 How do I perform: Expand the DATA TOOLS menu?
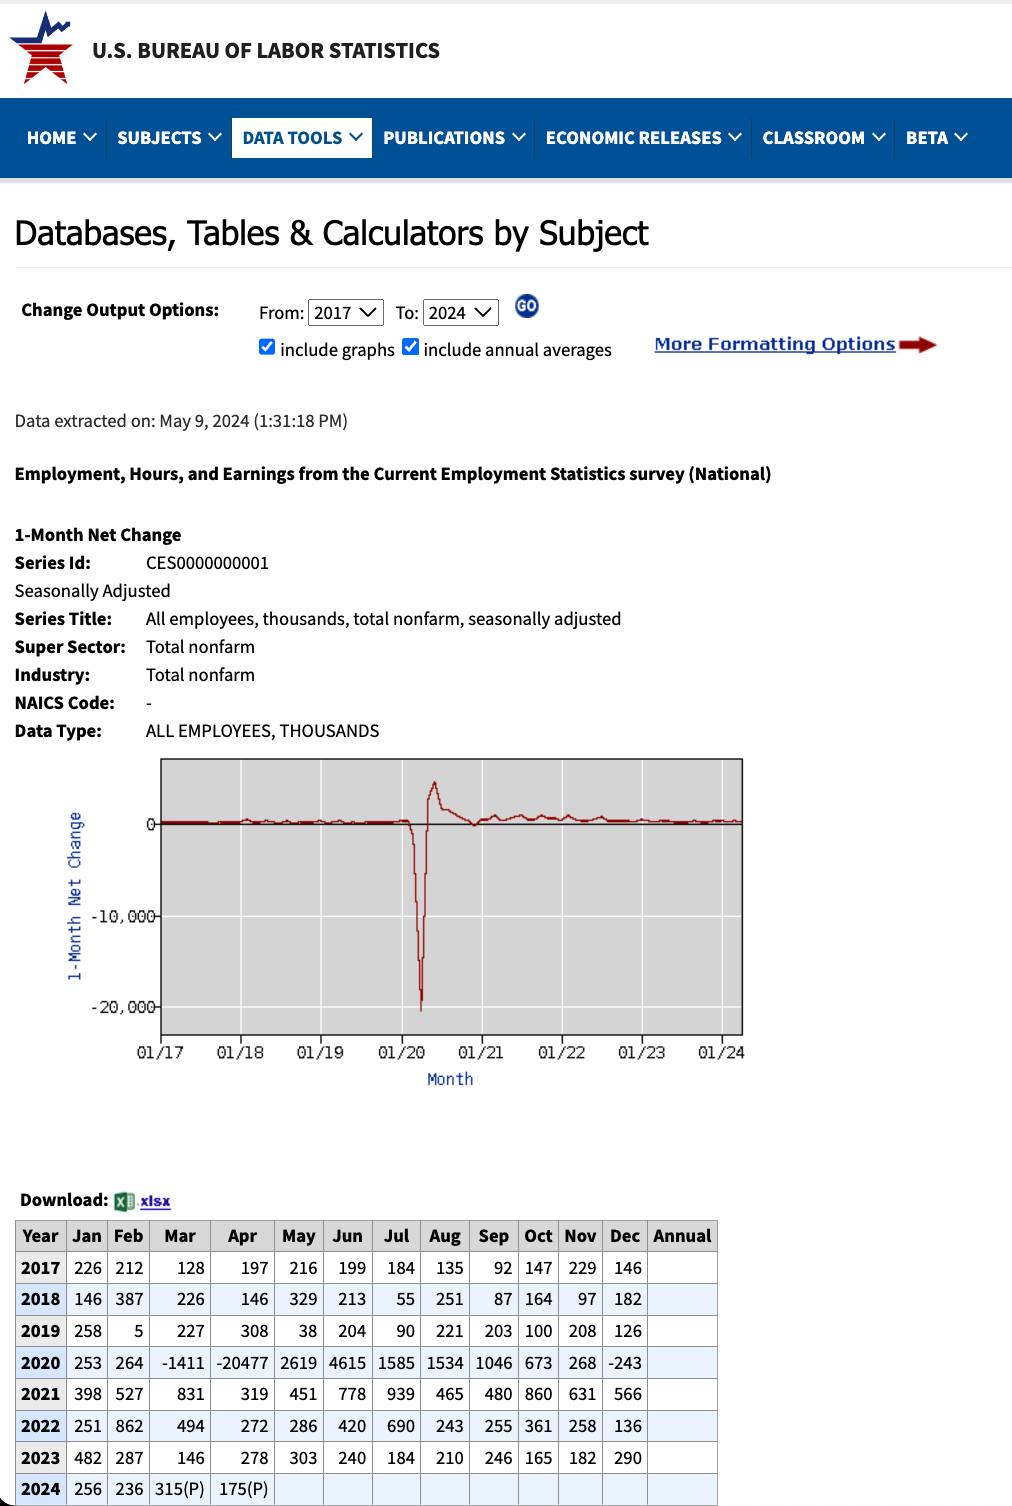tap(301, 138)
